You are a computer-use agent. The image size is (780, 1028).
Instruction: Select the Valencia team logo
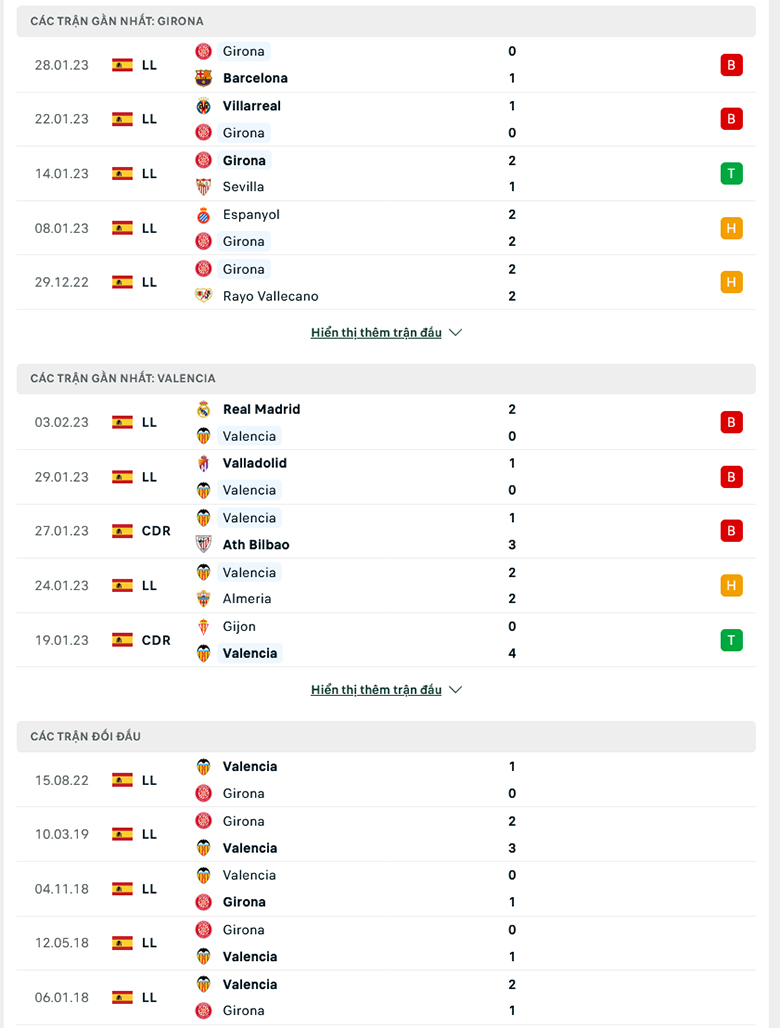coord(204,435)
